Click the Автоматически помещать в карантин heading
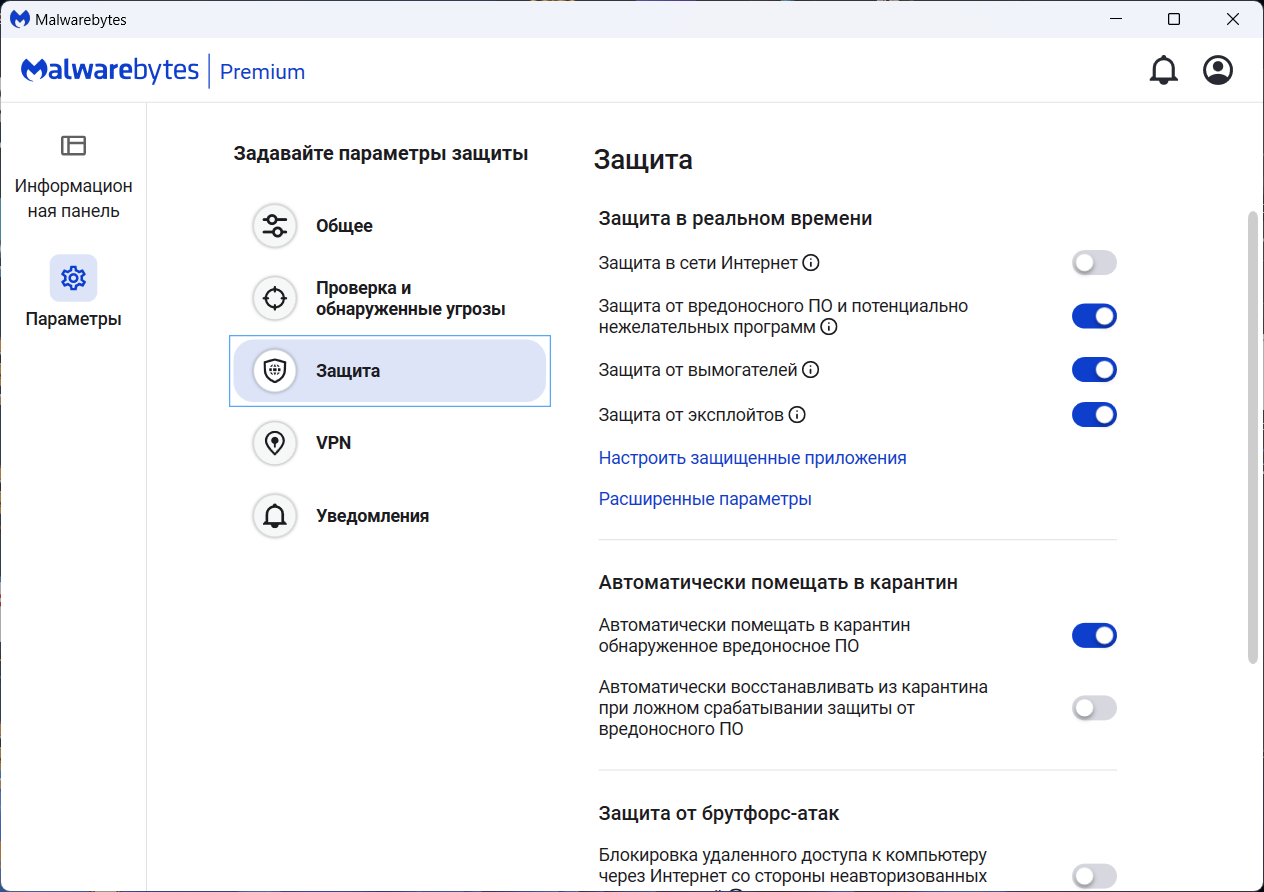The width and height of the screenshot is (1264, 892). [778, 583]
